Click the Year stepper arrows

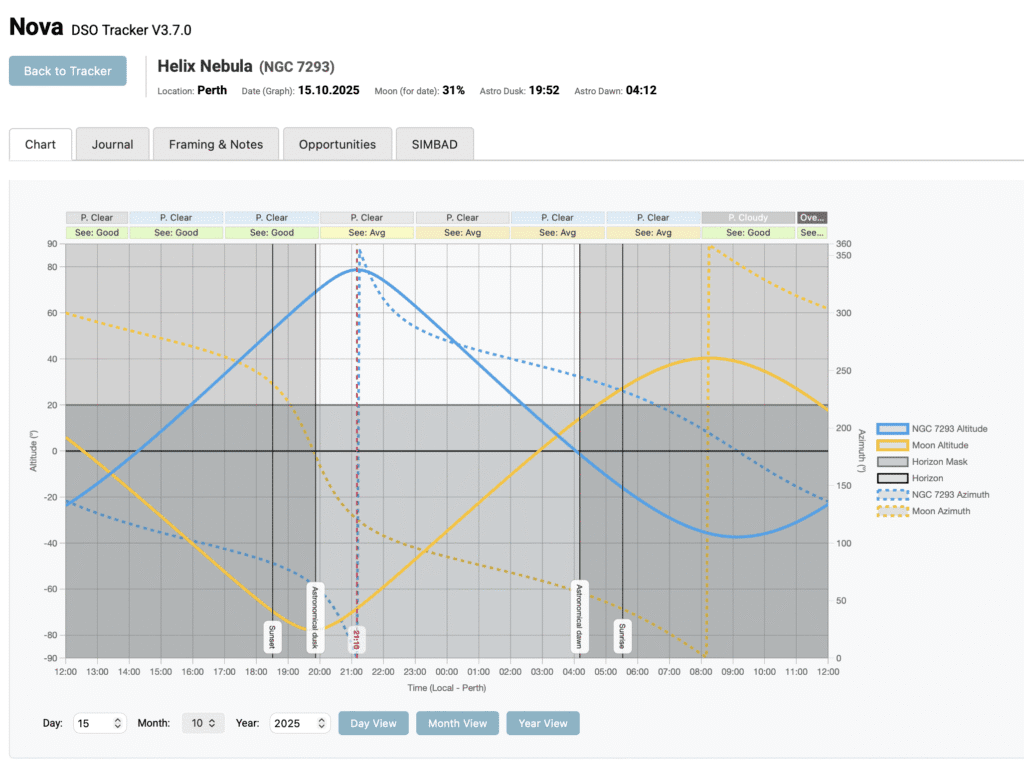click(x=321, y=723)
